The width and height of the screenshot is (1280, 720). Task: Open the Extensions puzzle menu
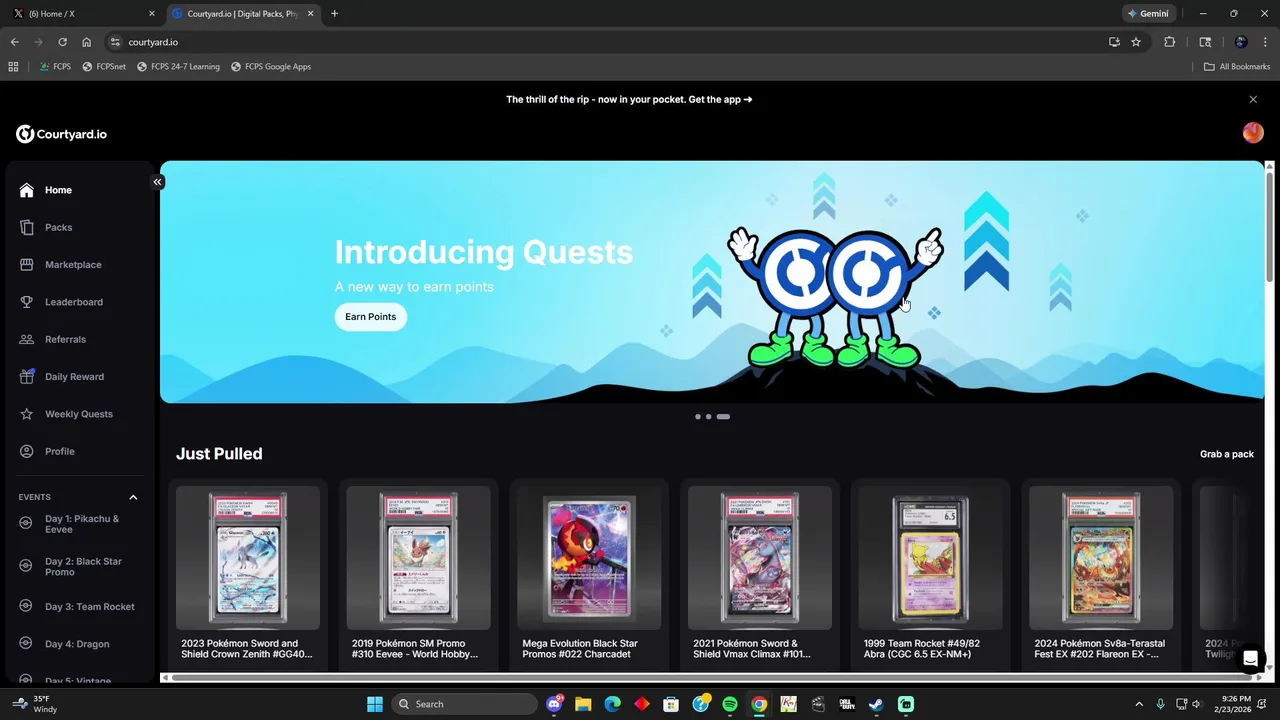coord(1170,42)
